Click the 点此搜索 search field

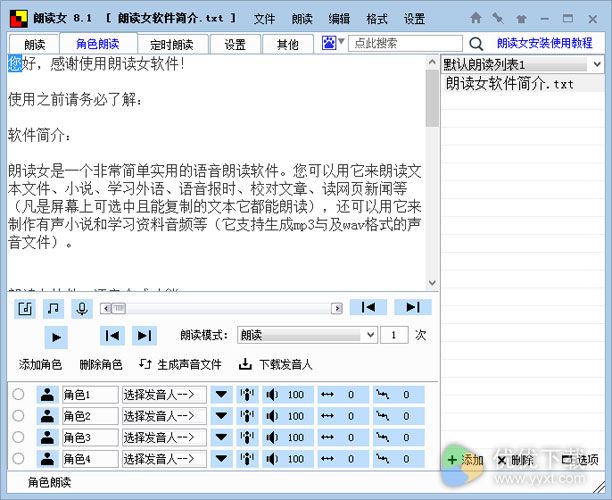(x=405, y=43)
